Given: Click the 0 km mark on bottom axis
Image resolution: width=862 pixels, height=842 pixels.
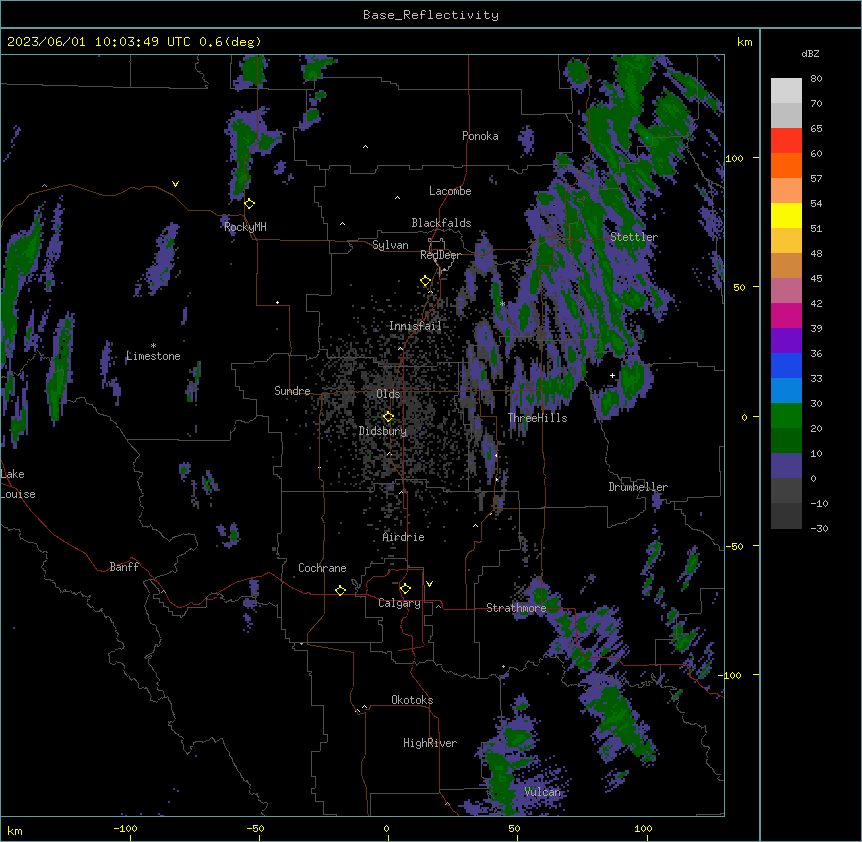Looking at the screenshot, I should 386,828.
